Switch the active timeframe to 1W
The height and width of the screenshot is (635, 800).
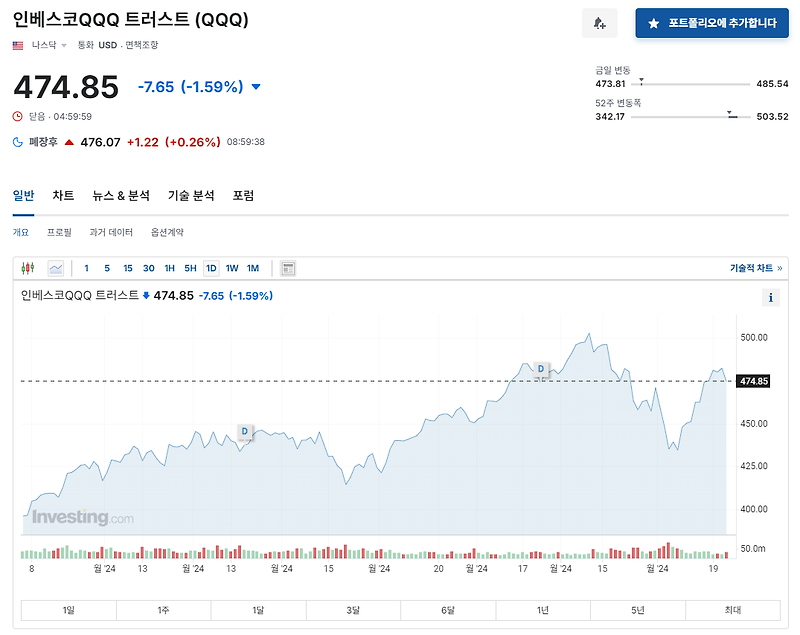(x=233, y=268)
